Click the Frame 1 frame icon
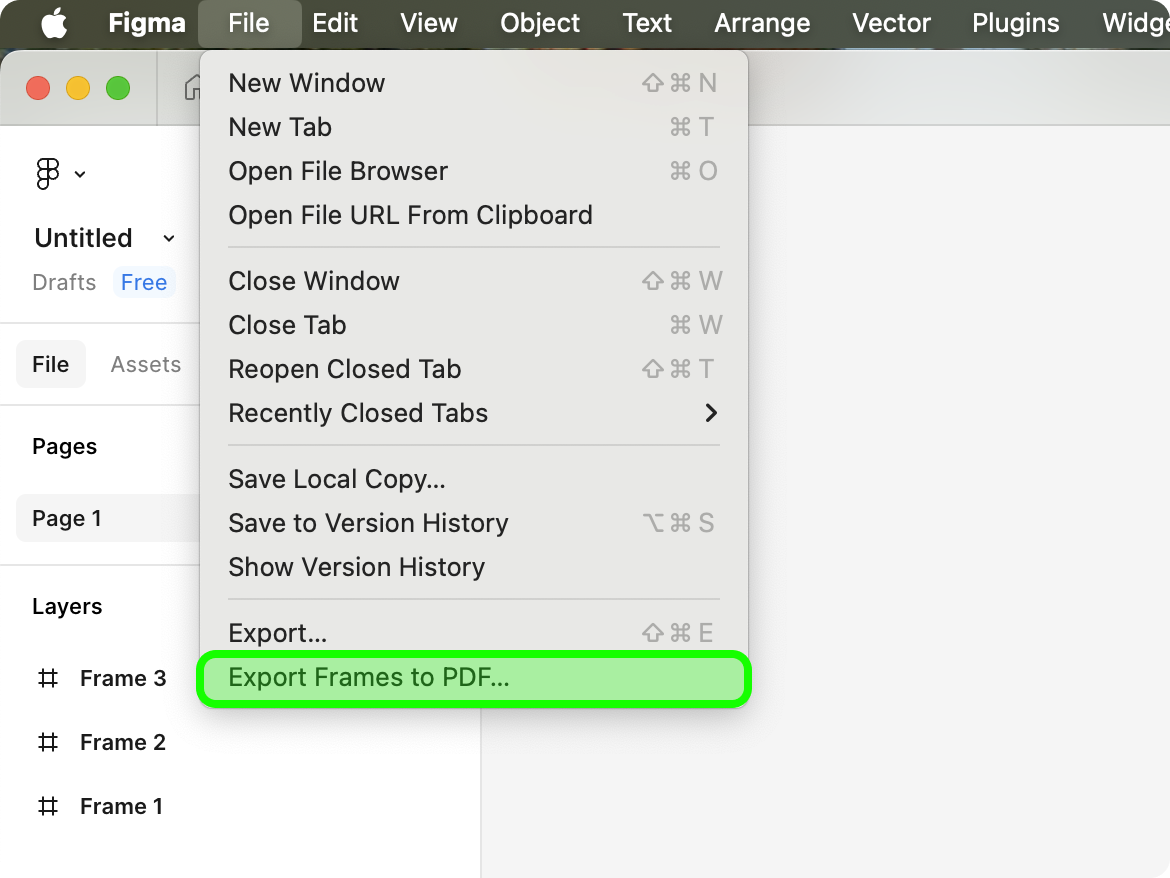1170x878 pixels. point(48,806)
